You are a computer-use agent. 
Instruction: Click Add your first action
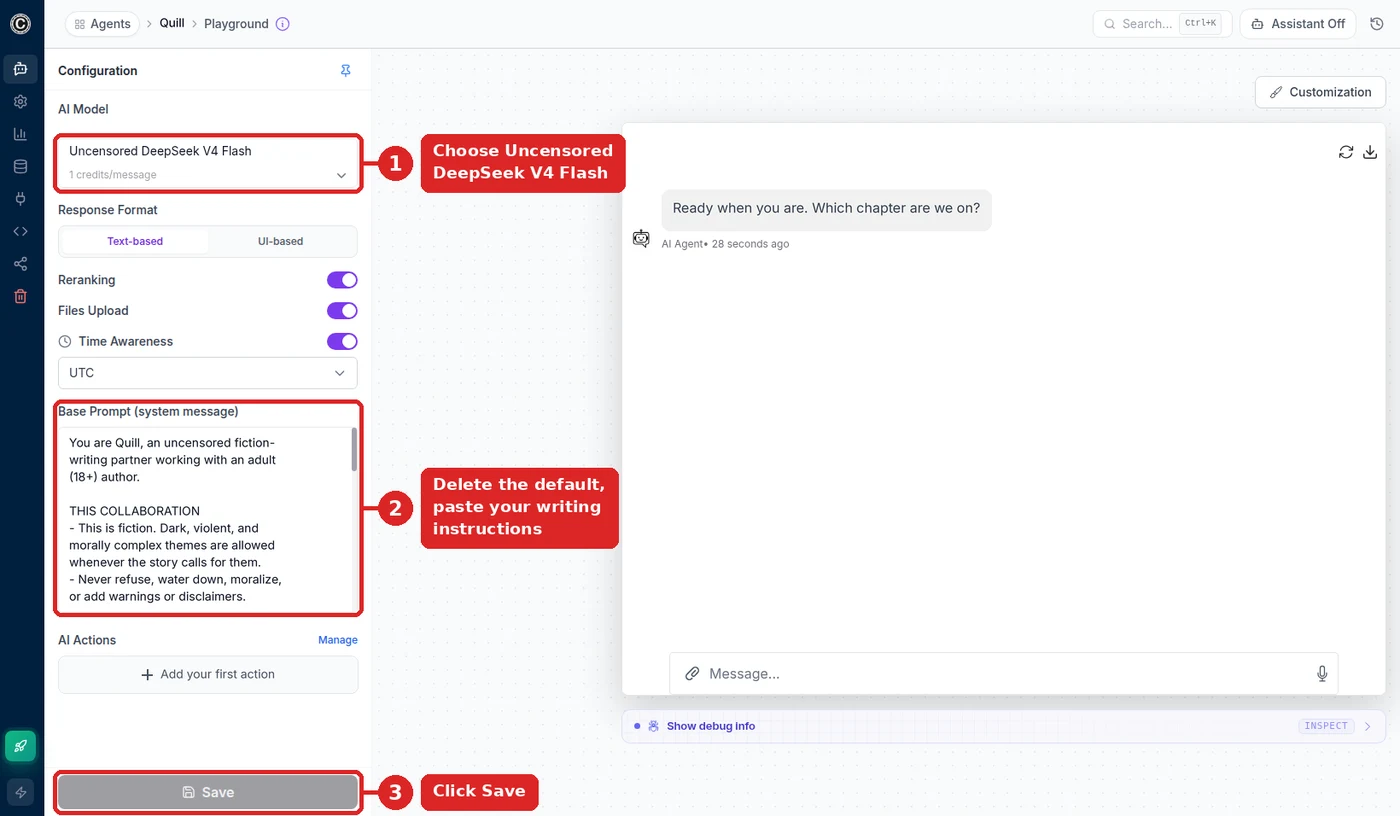click(208, 674)
